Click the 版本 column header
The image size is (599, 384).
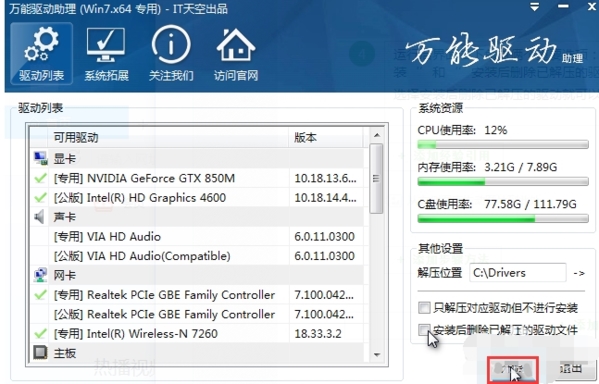[x=326, y=138]
